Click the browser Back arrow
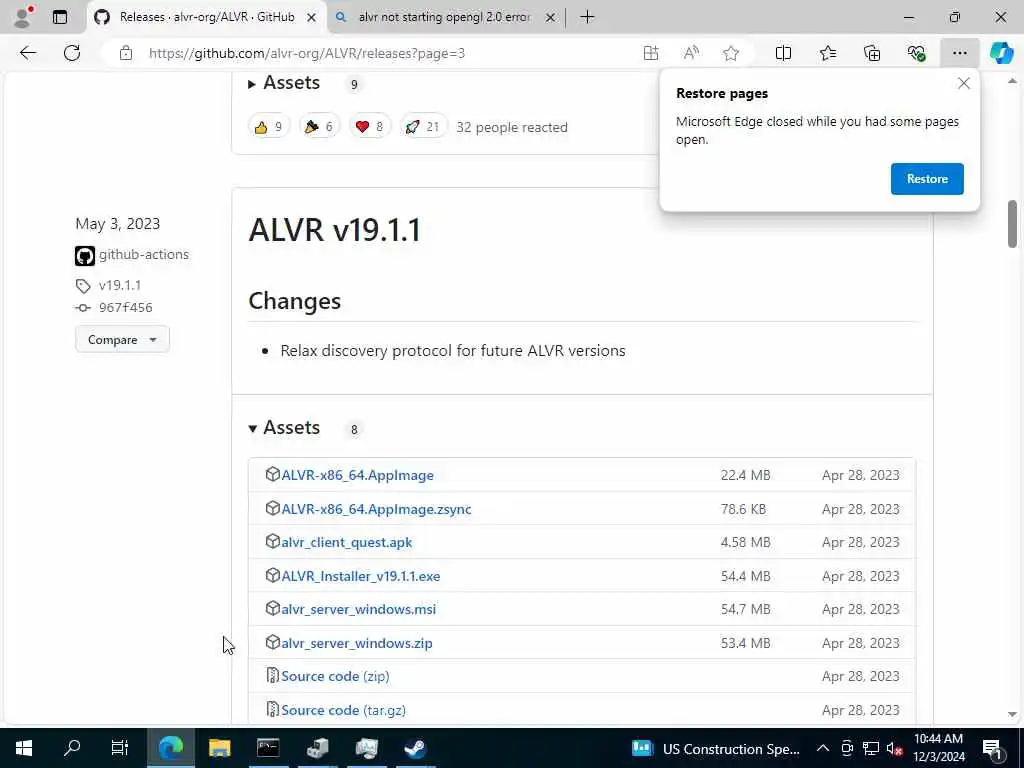Screen dimensions: 1024x768 pyautogui.click(x=28, y=53)
